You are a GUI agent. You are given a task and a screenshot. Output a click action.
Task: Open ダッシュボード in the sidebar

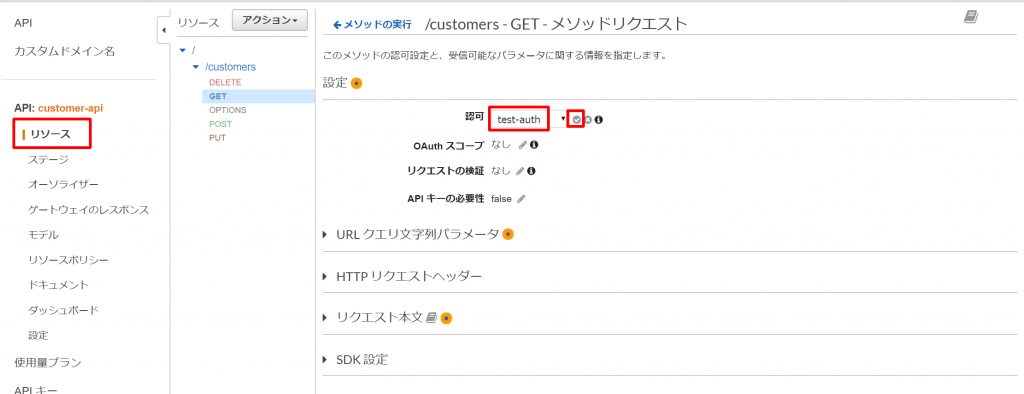coord(64,310)
